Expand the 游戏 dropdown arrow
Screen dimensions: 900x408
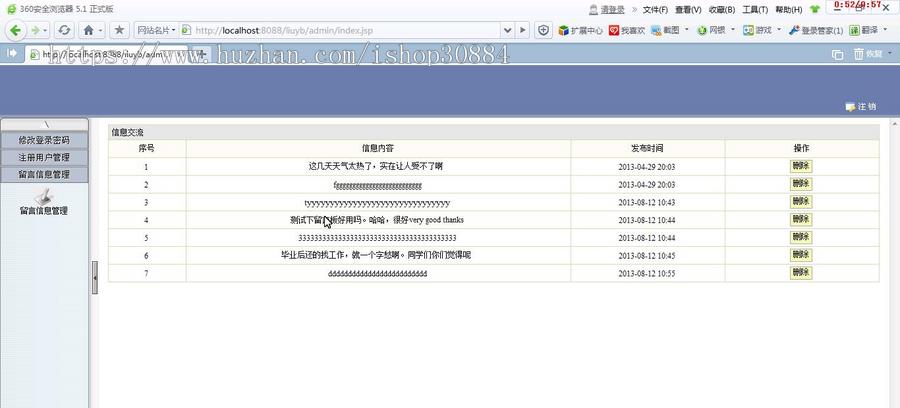[x=779, y=30]
